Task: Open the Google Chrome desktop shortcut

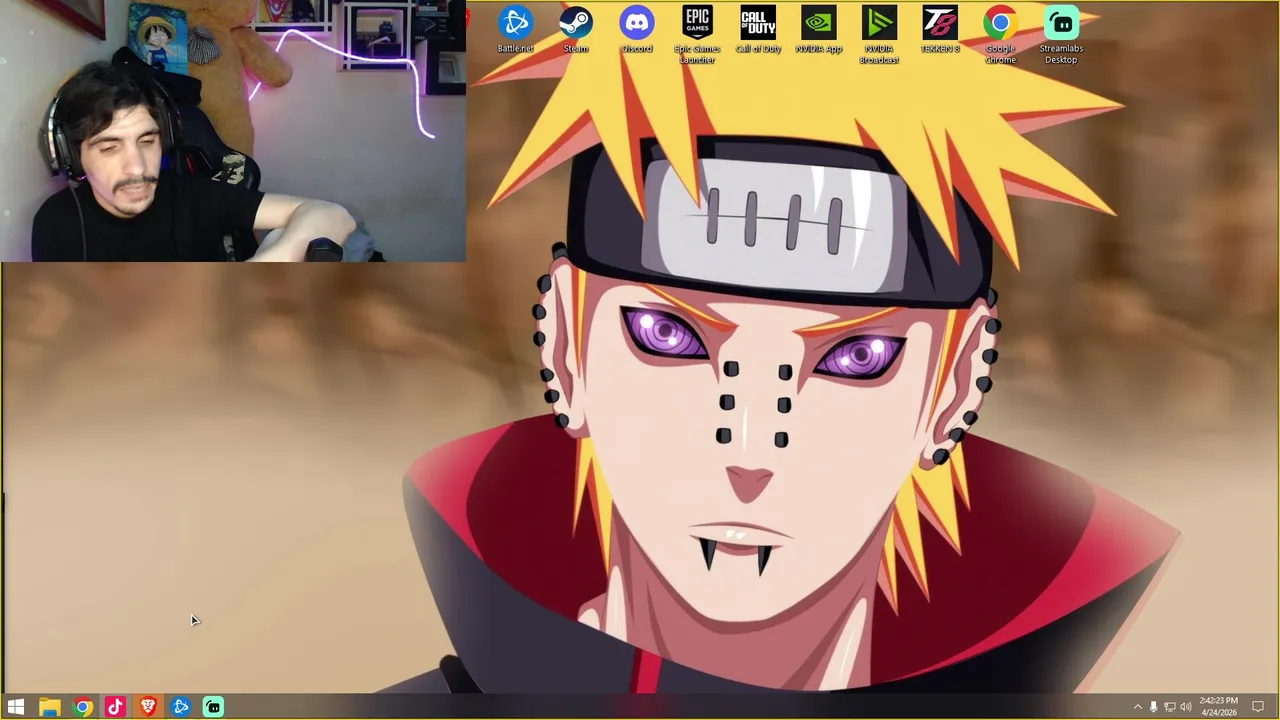Action: (1000, 35)
